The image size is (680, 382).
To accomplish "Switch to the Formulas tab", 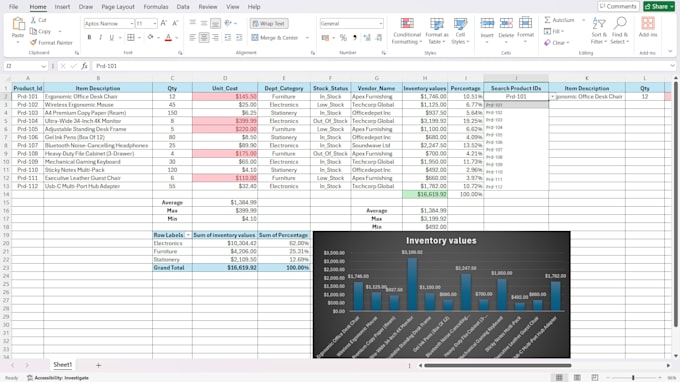I will pyautogui.click(x=156, y=7).
